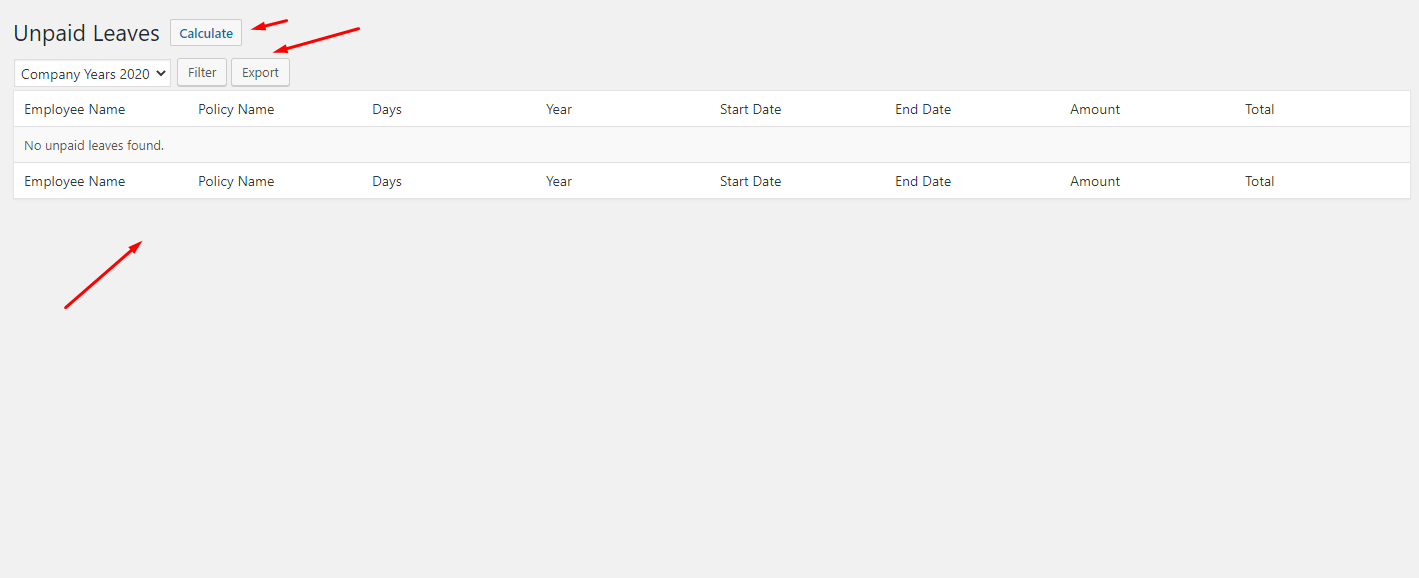Sort the table by Employee Name
The height and width of the screenshot is (578, 1419).
point(74,109)
